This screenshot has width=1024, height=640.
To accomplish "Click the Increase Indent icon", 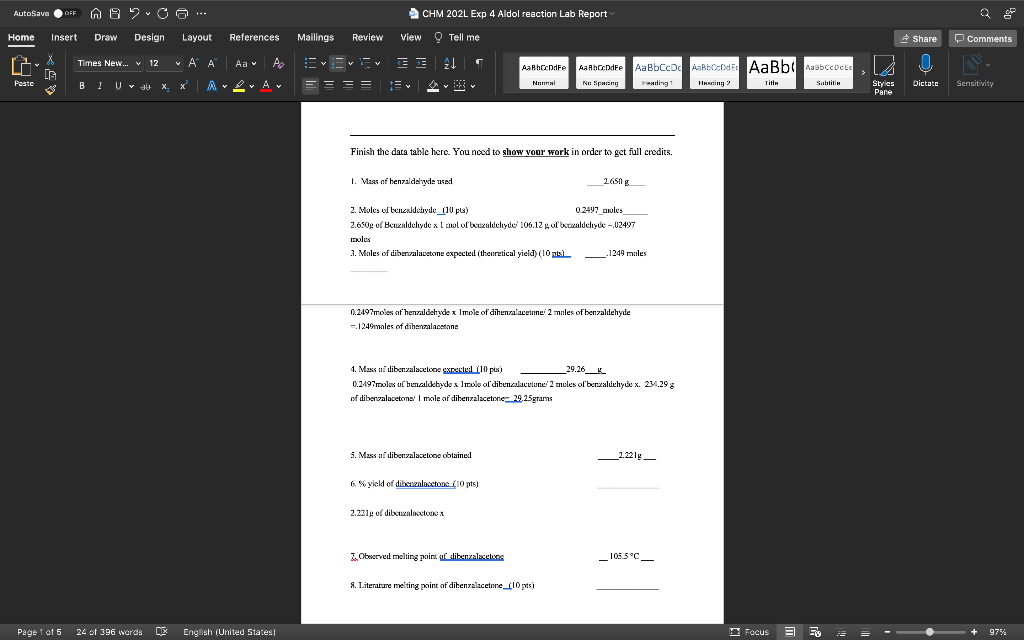I will click(x=420, y=63).
